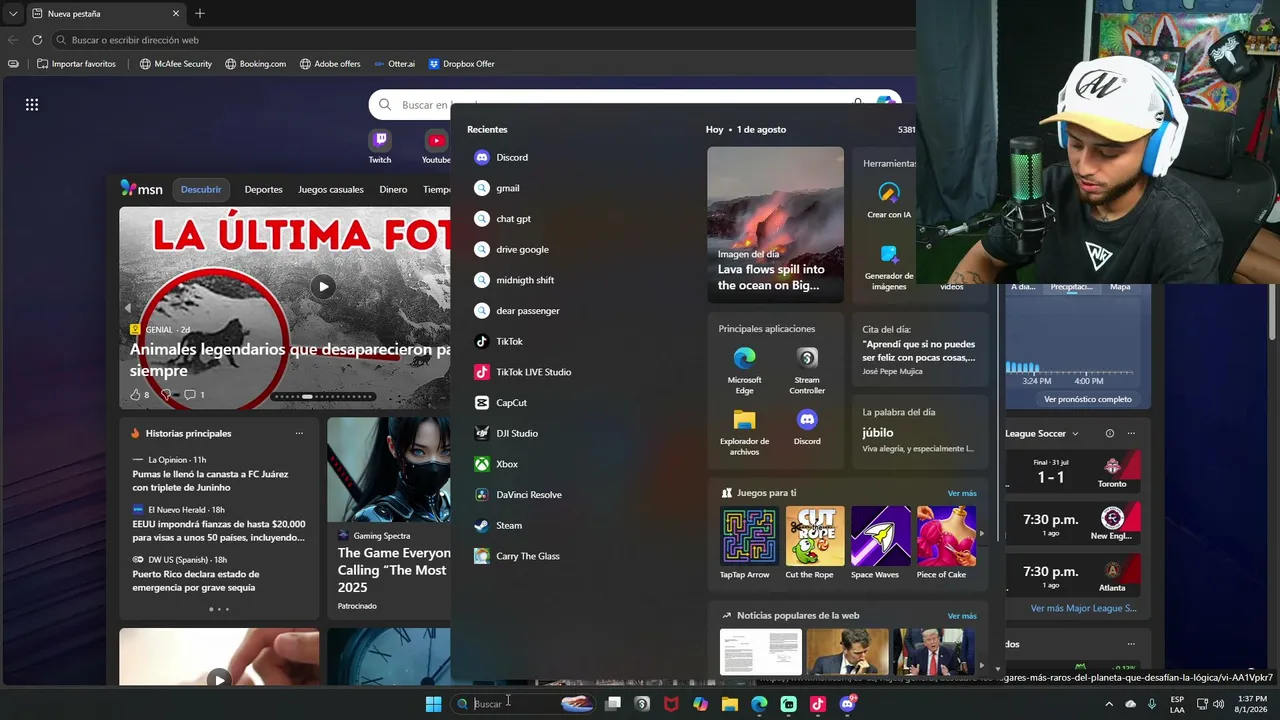Screen dimensions: 1280x720
Task: Select the 'Descubrir' tab on MSN
Action: (201, 189)
